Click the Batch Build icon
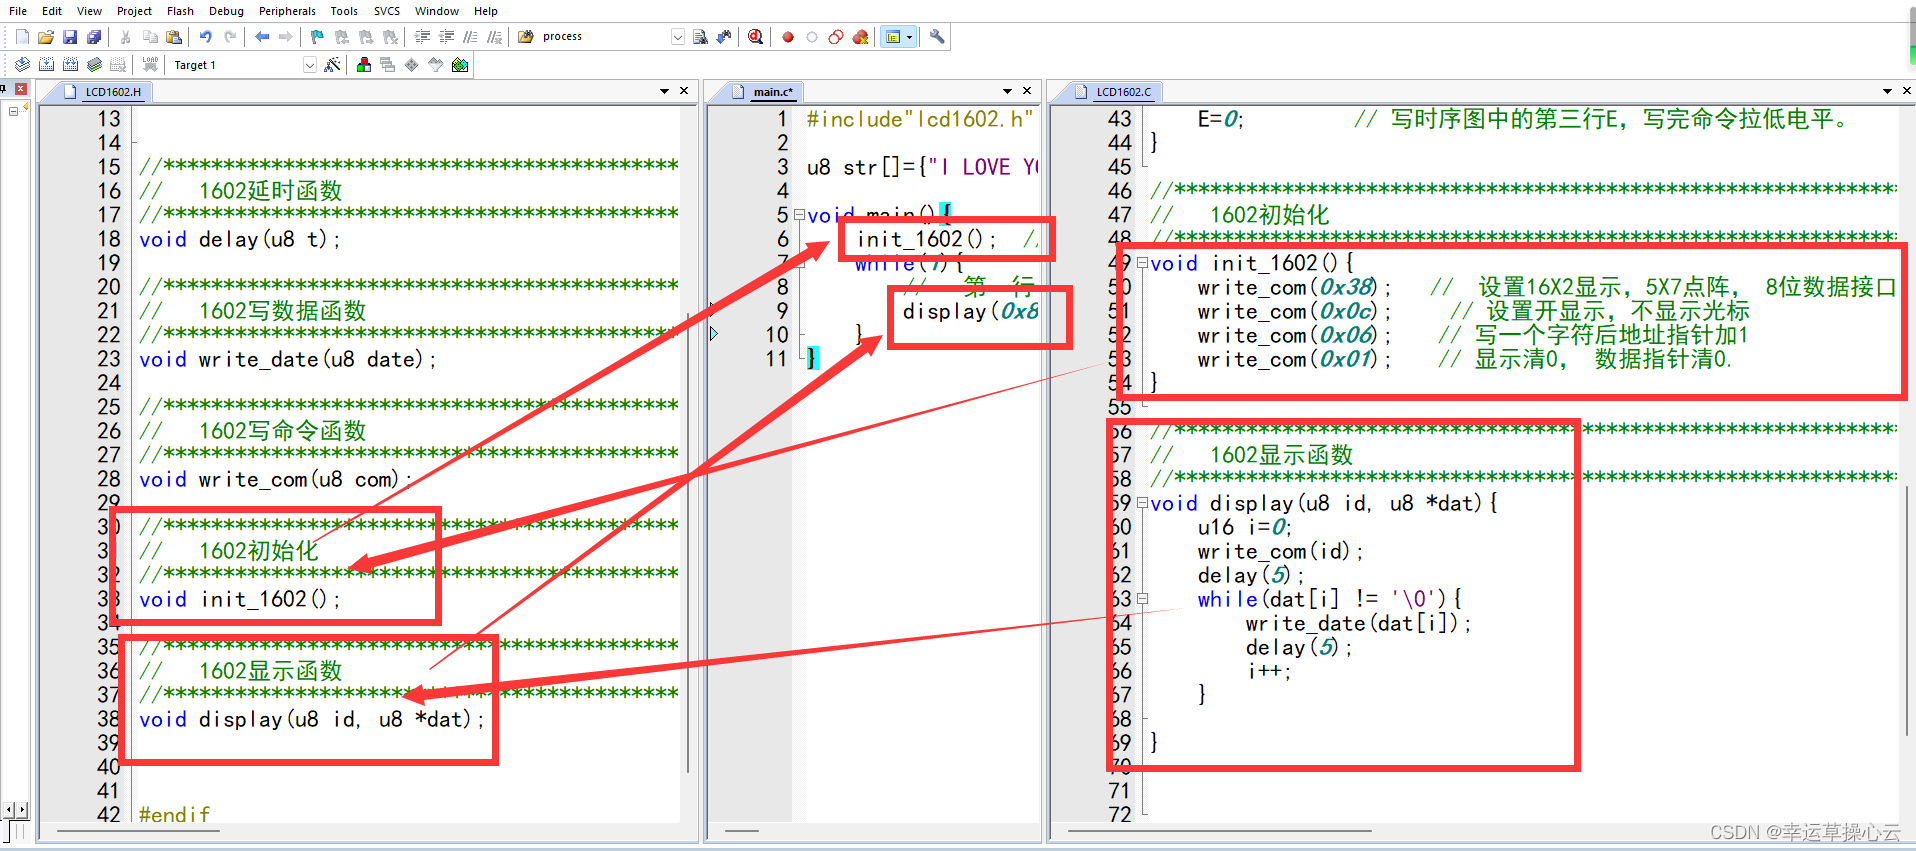 point(94,65)
